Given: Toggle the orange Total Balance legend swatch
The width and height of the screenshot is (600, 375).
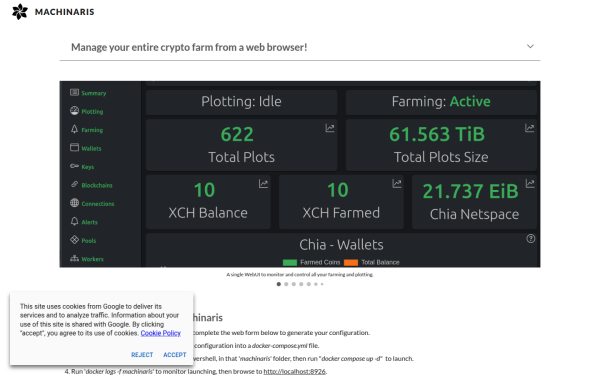Looking at the screenshot, I should 351,262.
